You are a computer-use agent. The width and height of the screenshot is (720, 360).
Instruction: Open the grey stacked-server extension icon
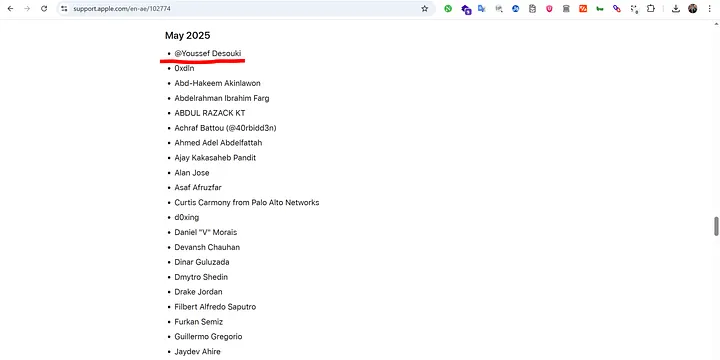coord(566,9)
